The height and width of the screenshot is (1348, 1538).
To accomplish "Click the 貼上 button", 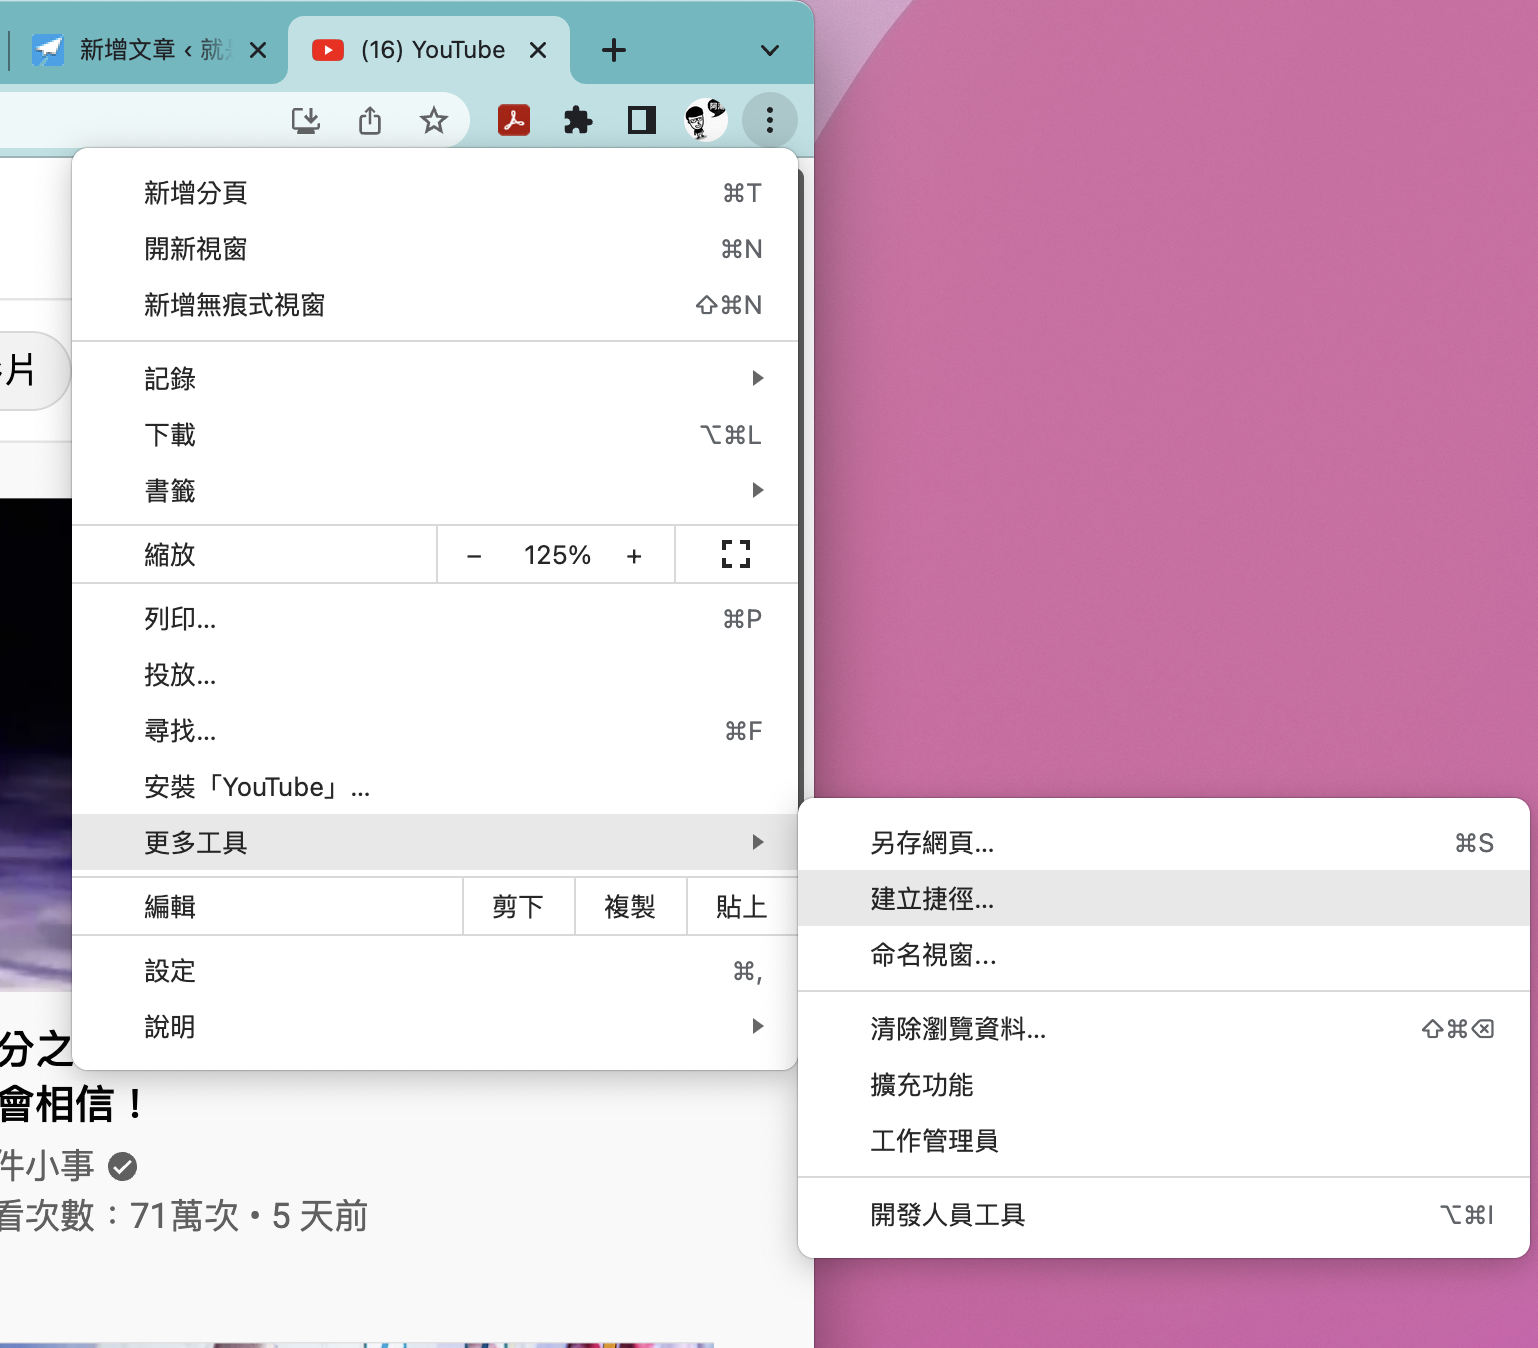I will point(742,907).
